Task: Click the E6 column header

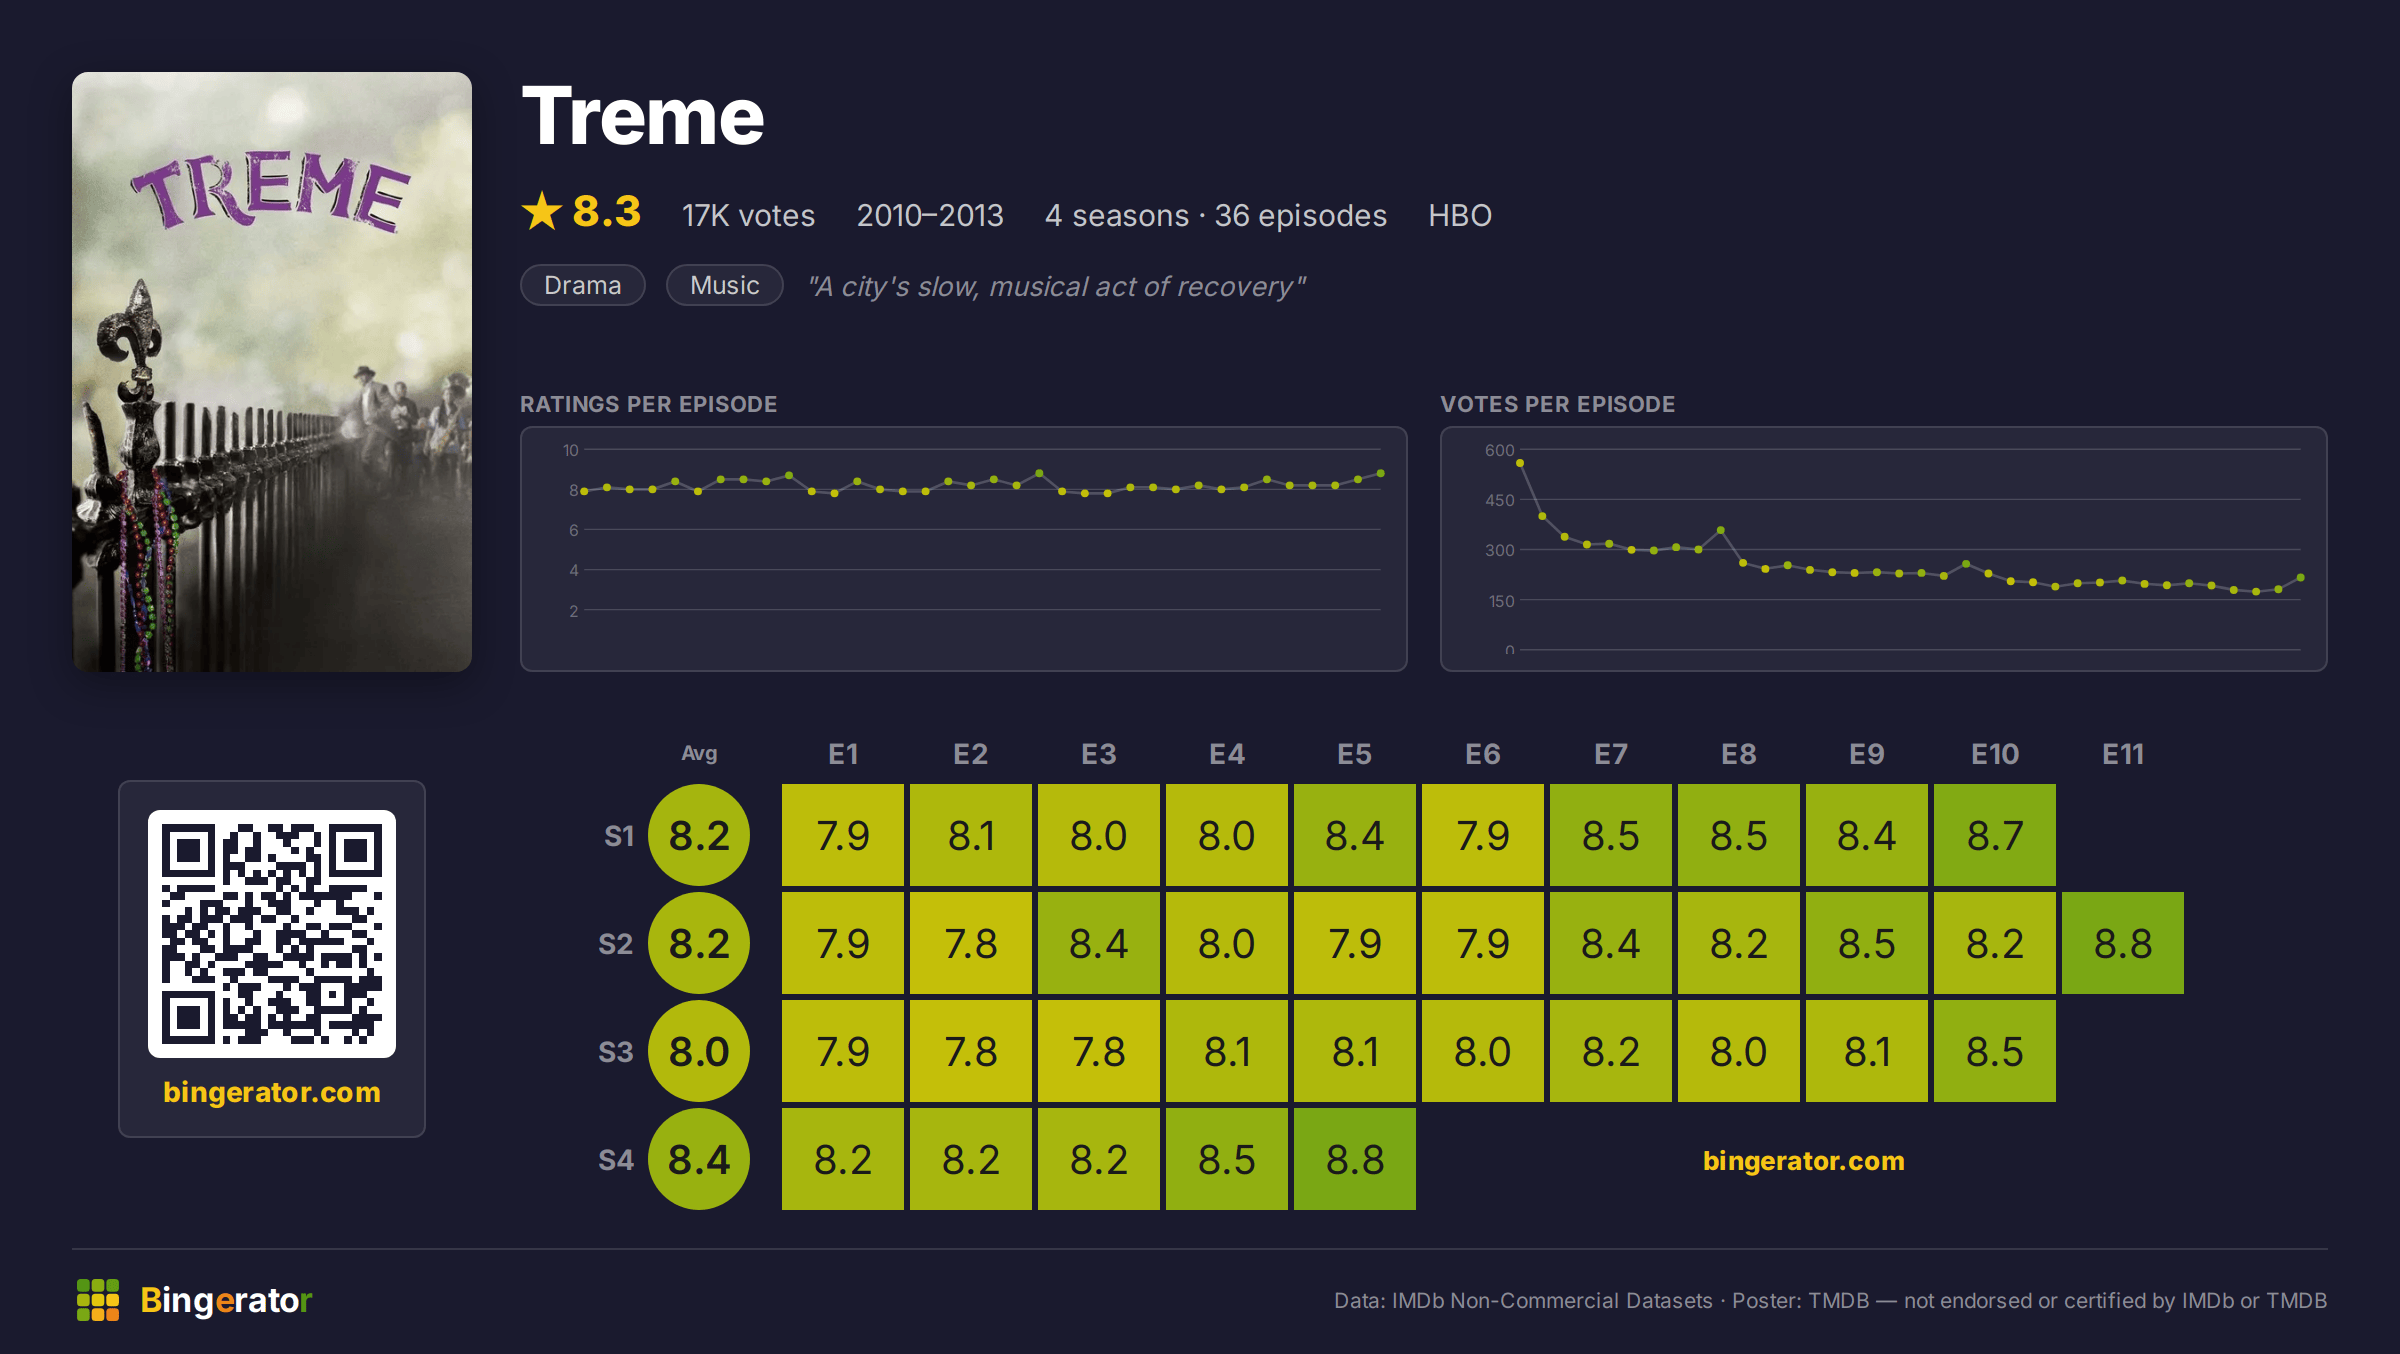Action: pyautogui.click(x=1483, y=754)
